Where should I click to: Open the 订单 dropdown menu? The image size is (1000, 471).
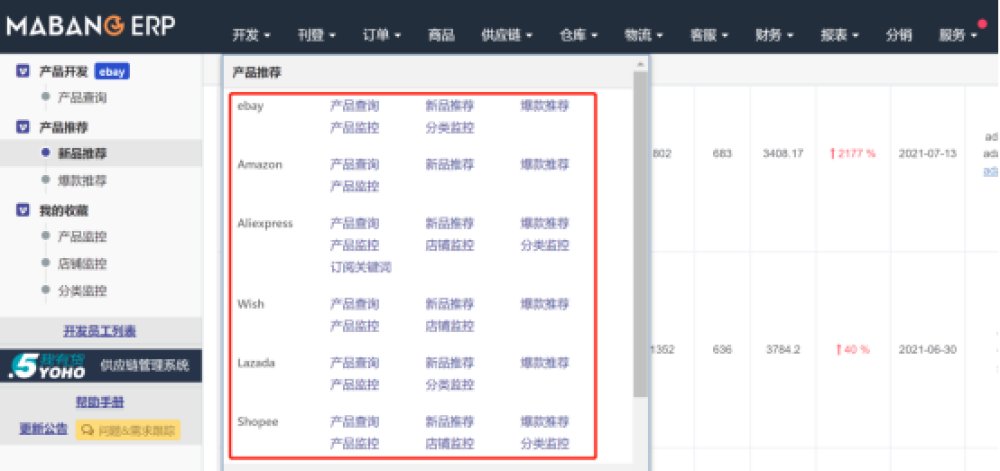[381, 36]
